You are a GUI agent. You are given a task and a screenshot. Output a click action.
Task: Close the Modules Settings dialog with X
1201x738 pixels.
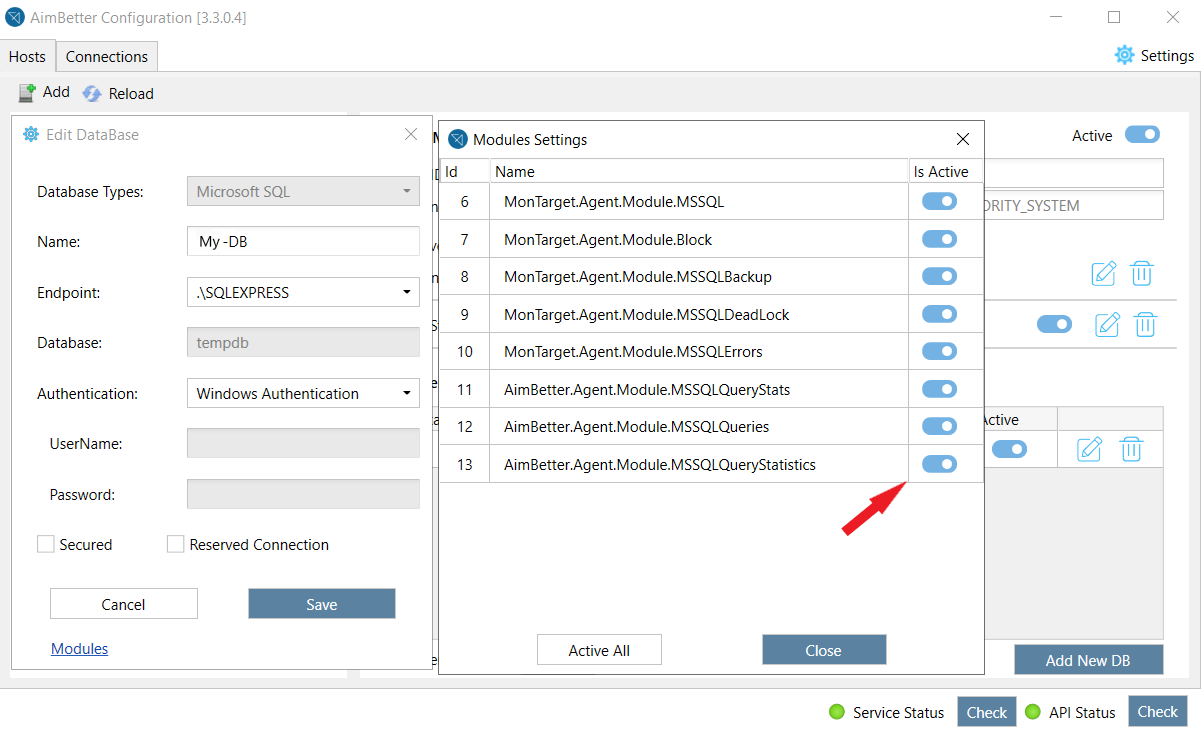coord(963,139)
